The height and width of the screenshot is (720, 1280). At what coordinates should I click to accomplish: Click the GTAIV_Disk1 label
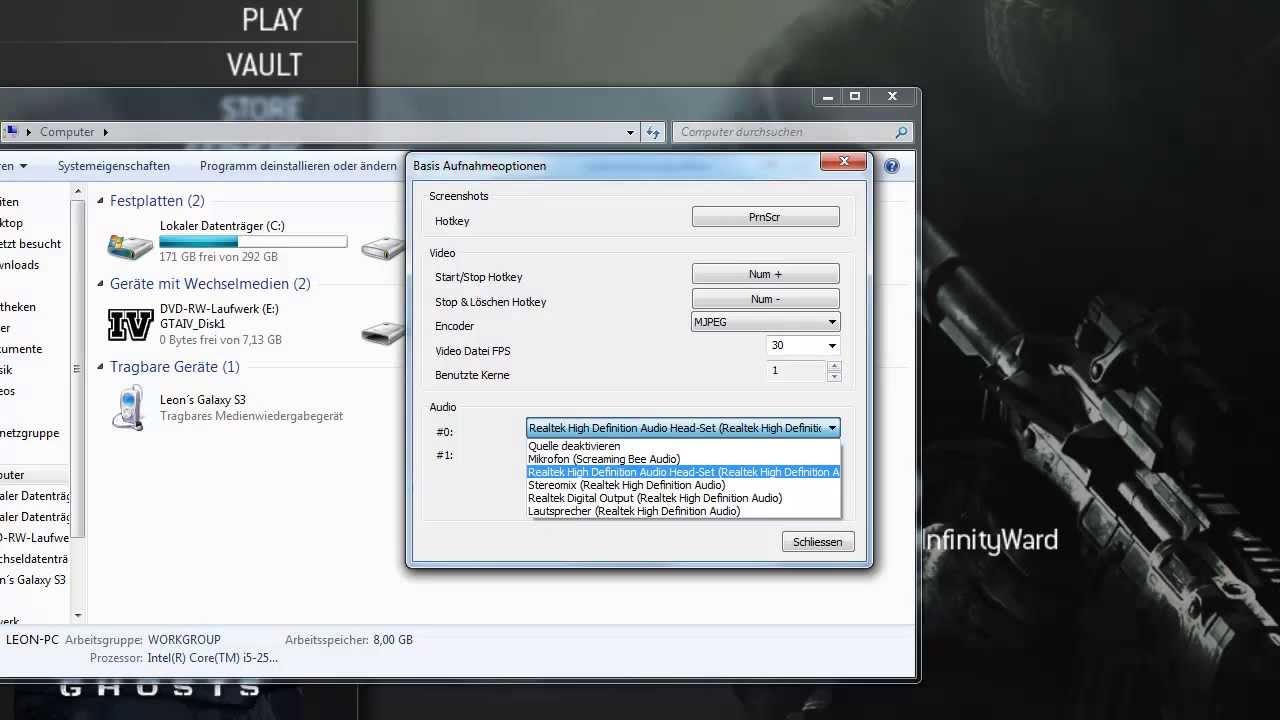point(192,324)
